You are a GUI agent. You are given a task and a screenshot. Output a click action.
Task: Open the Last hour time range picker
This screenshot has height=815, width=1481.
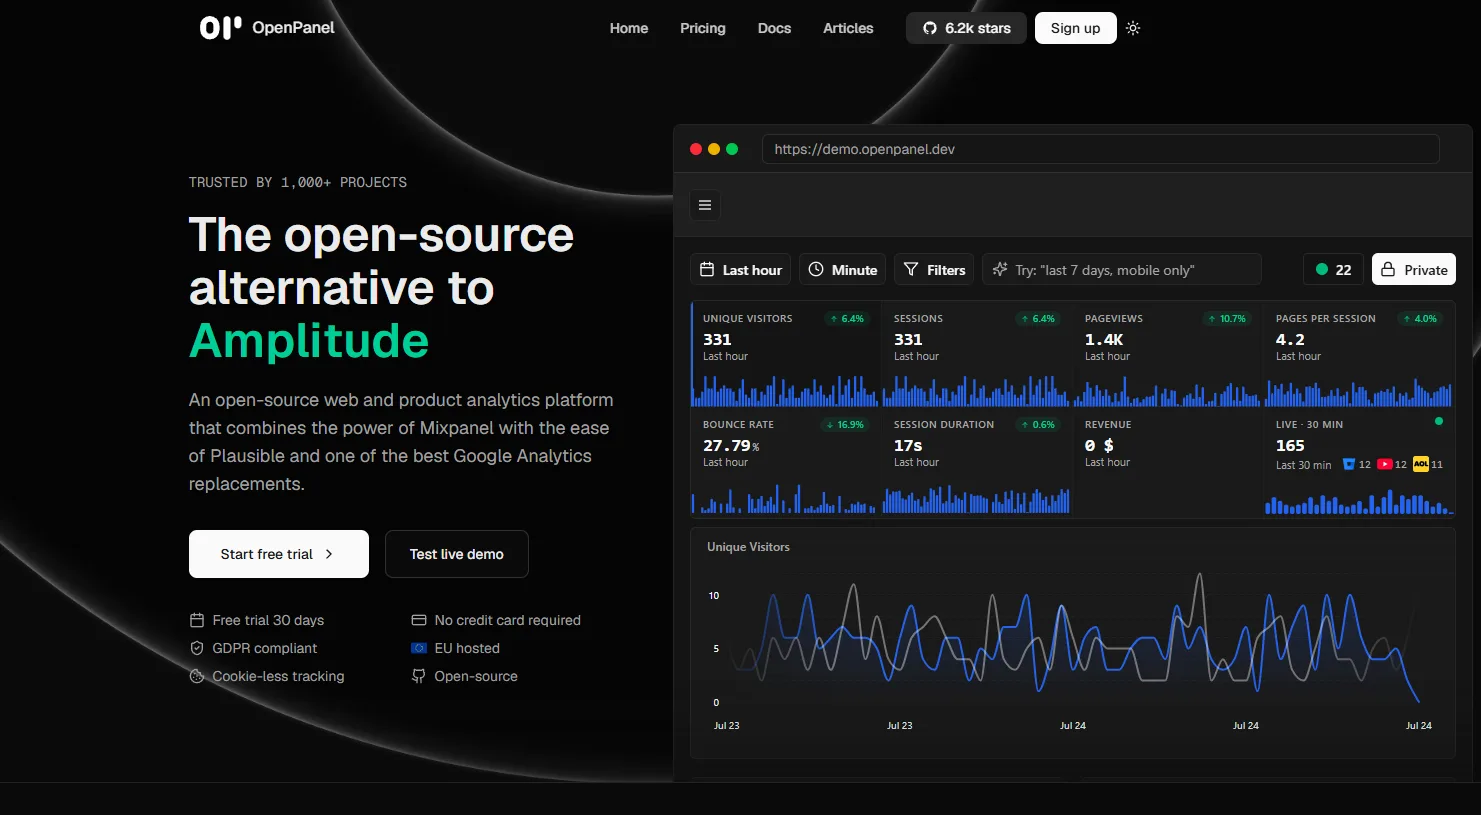[741, 270]
